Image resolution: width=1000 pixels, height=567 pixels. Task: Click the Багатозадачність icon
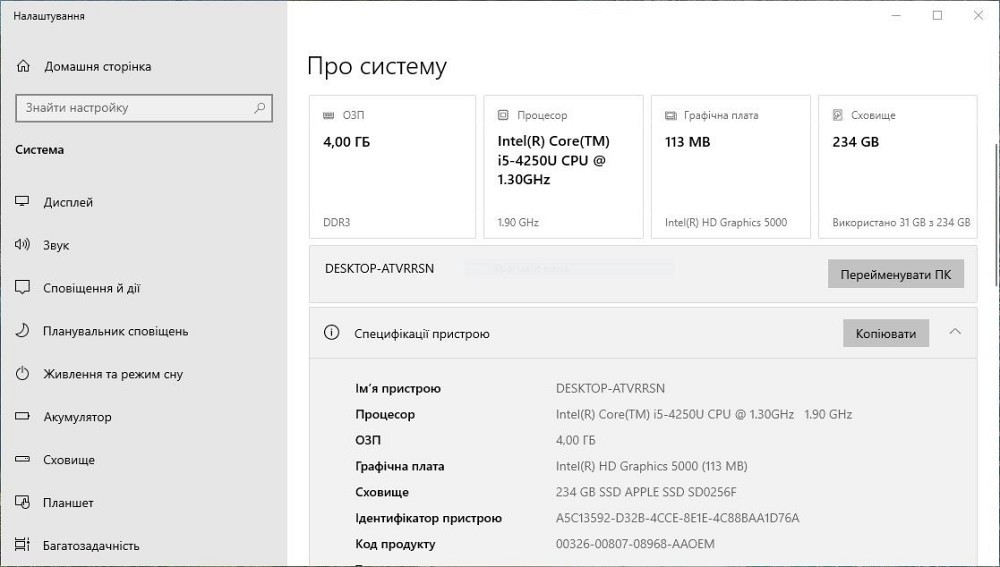coord(22,545)
